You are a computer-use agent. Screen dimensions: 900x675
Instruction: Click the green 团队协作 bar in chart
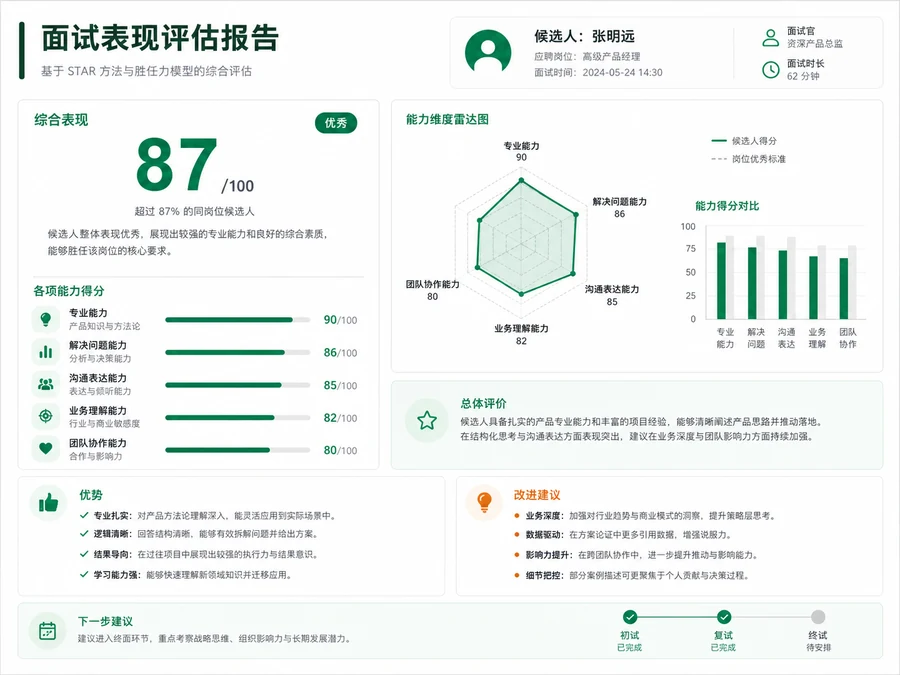coord(844,289)
